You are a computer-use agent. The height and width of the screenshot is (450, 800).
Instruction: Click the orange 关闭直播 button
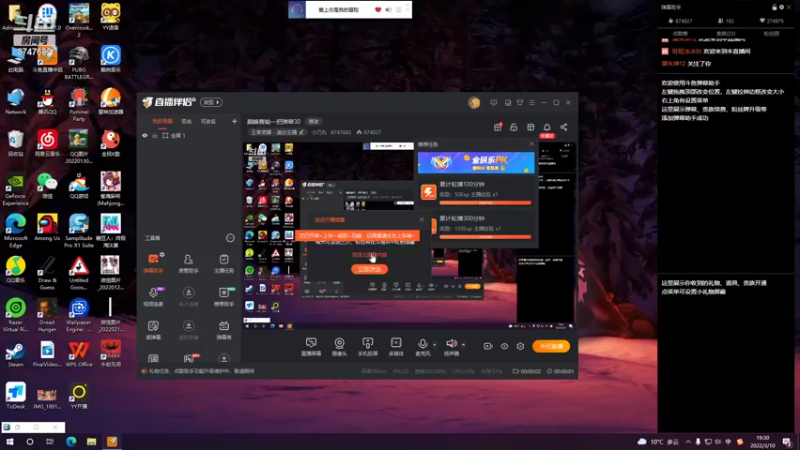[551, 346]
